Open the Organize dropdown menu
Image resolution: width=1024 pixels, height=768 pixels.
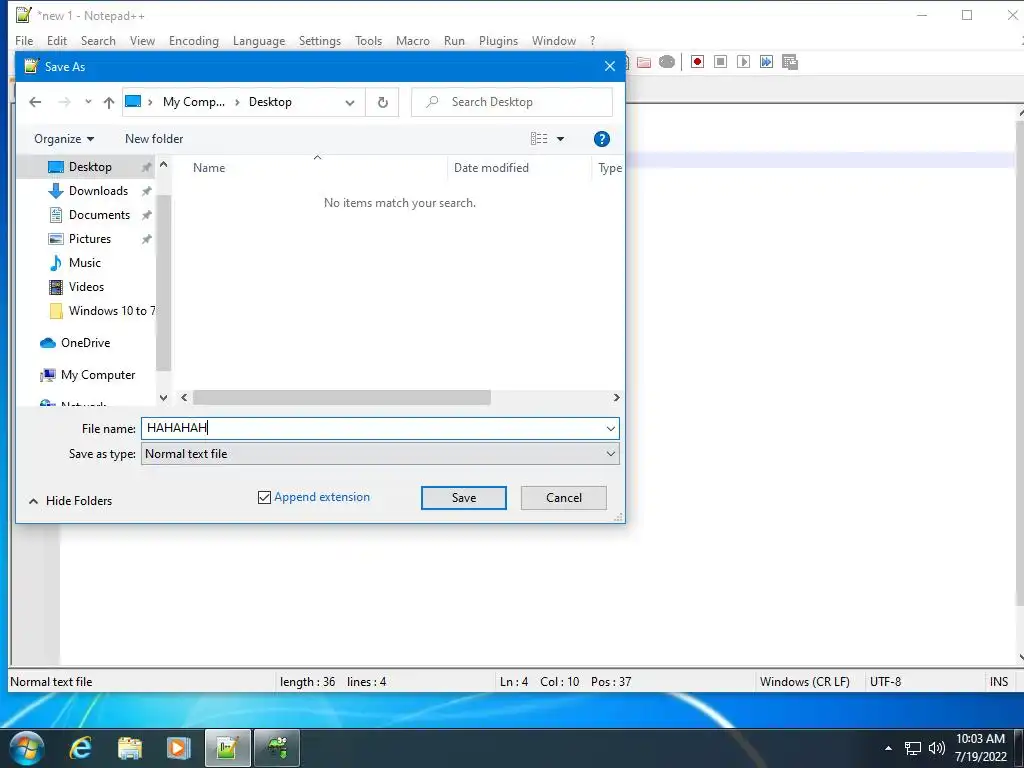point(64,139)
